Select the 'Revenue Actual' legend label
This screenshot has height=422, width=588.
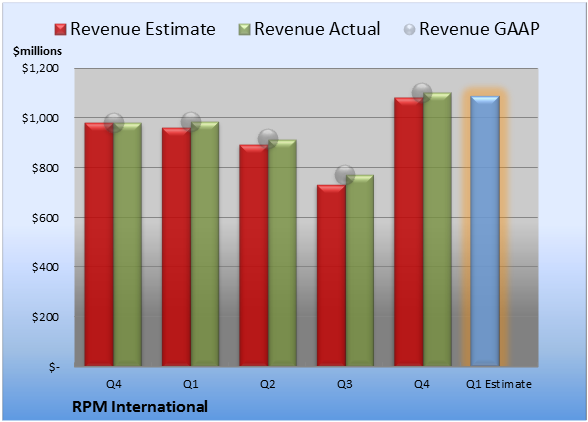(317, 29)
